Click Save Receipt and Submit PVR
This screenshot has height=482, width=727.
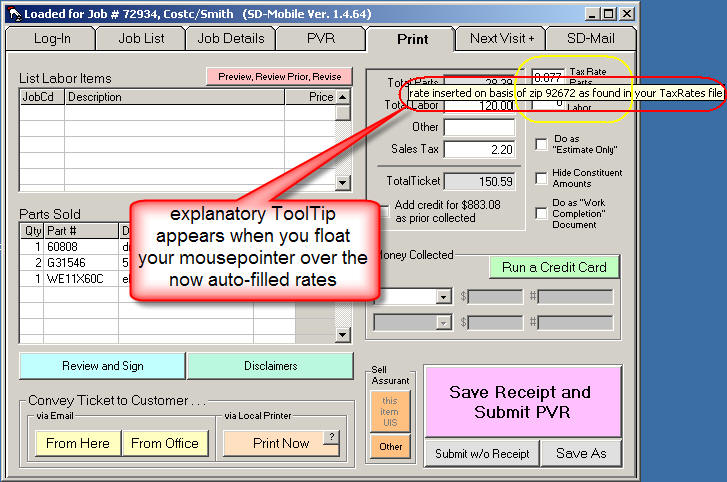[519, 402]
